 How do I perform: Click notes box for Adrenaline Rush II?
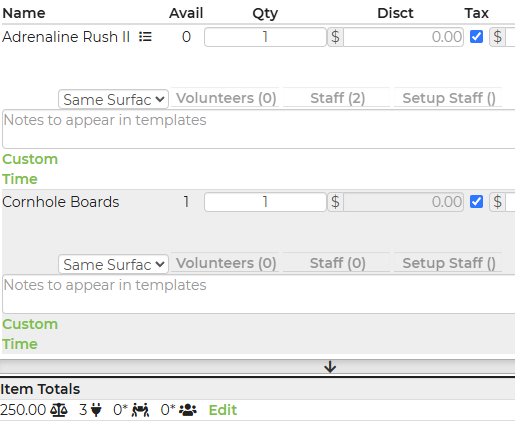259,129
